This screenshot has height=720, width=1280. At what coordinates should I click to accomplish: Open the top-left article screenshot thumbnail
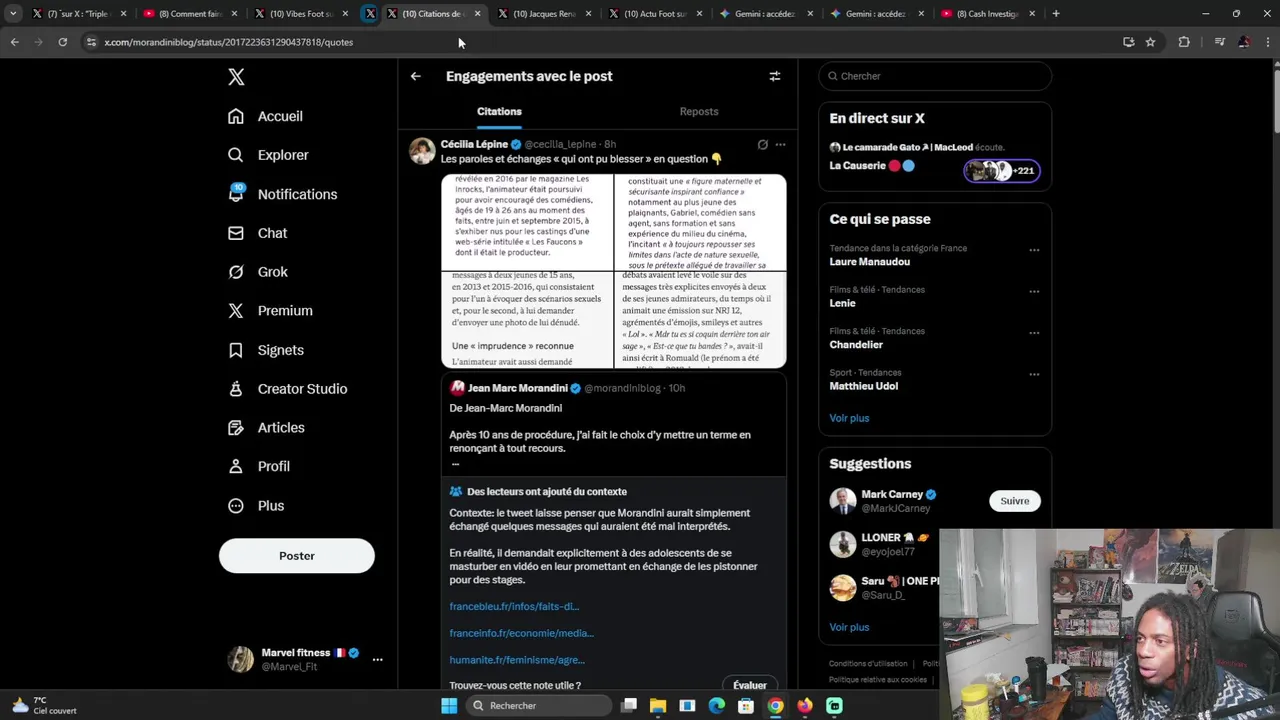[527, 222]
